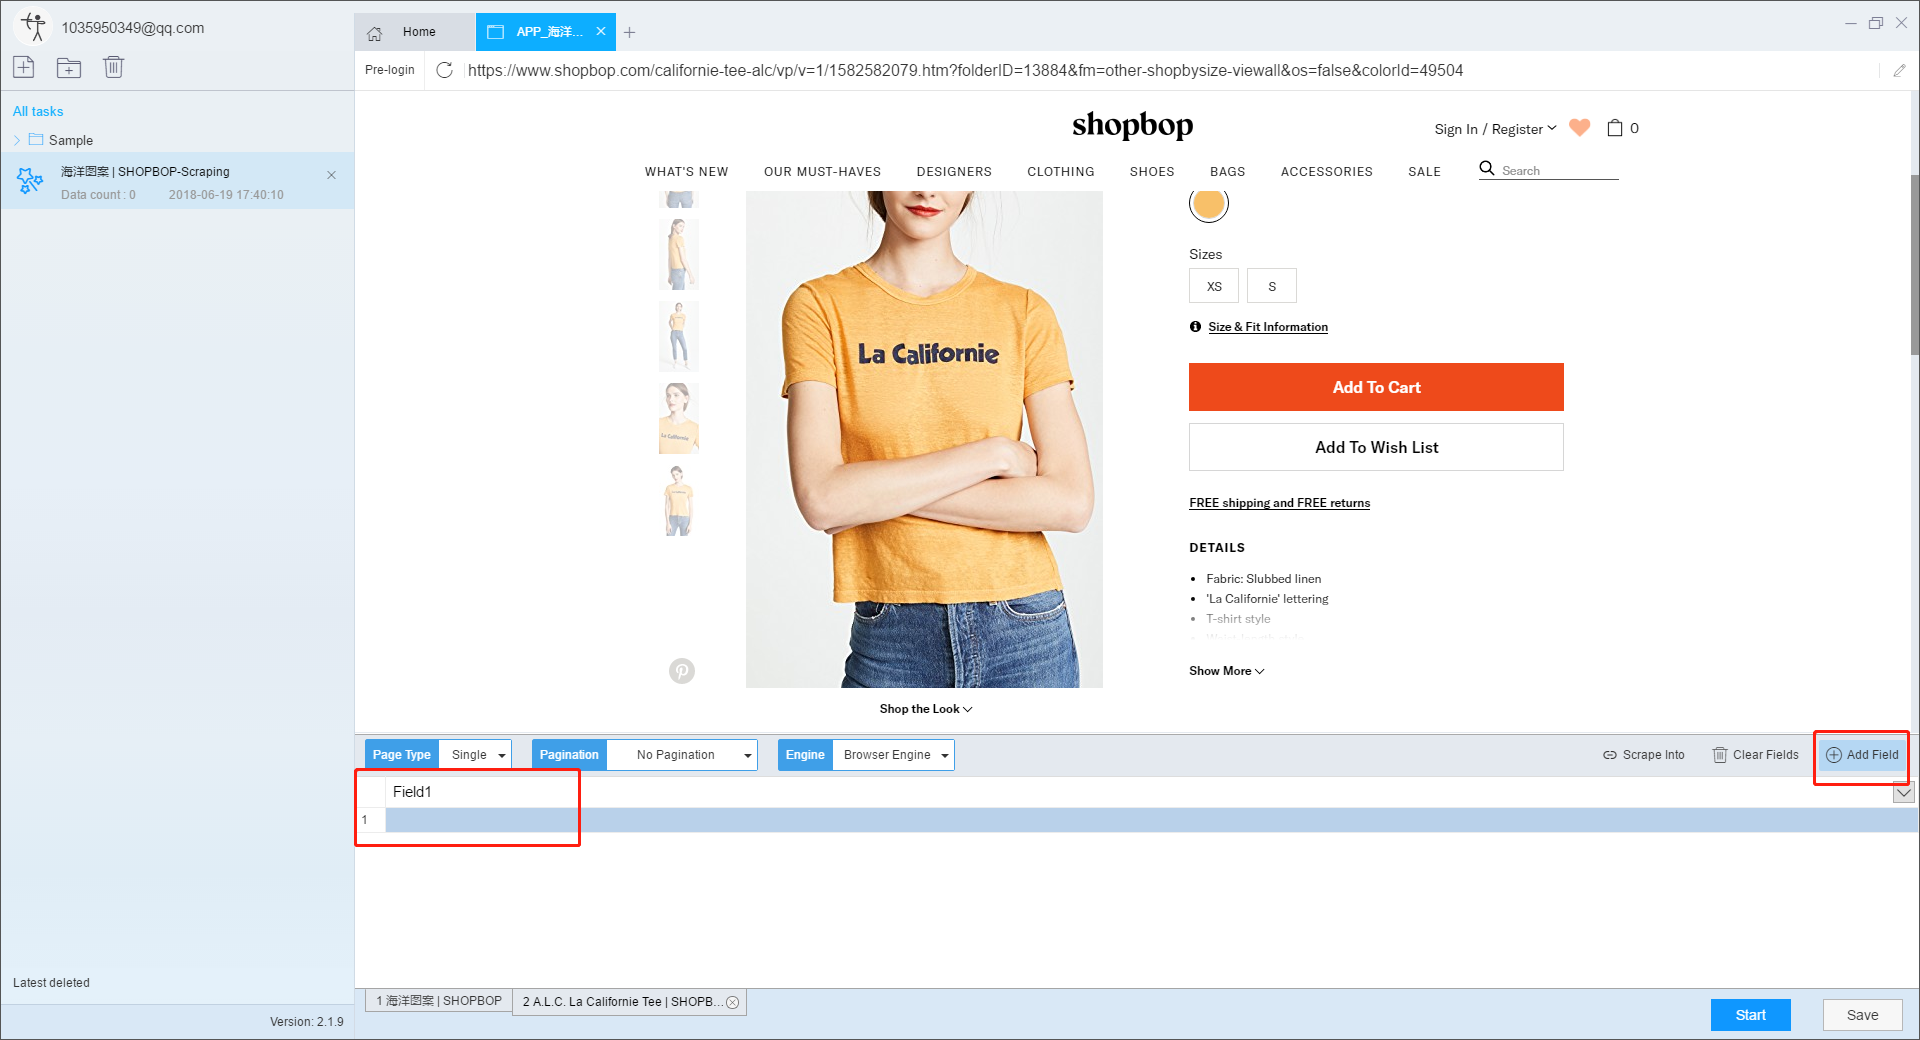1920x1040 pixels.
Task: Click Clear Fields button
Action: pyautogui.click(x=1756, y=755)
